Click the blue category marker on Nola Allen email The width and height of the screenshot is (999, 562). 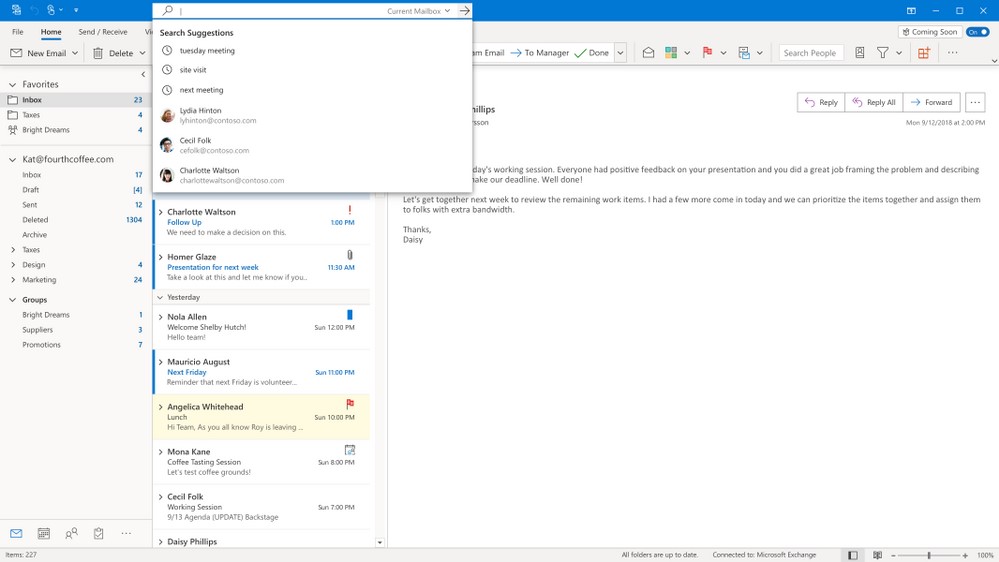(349, 315)
